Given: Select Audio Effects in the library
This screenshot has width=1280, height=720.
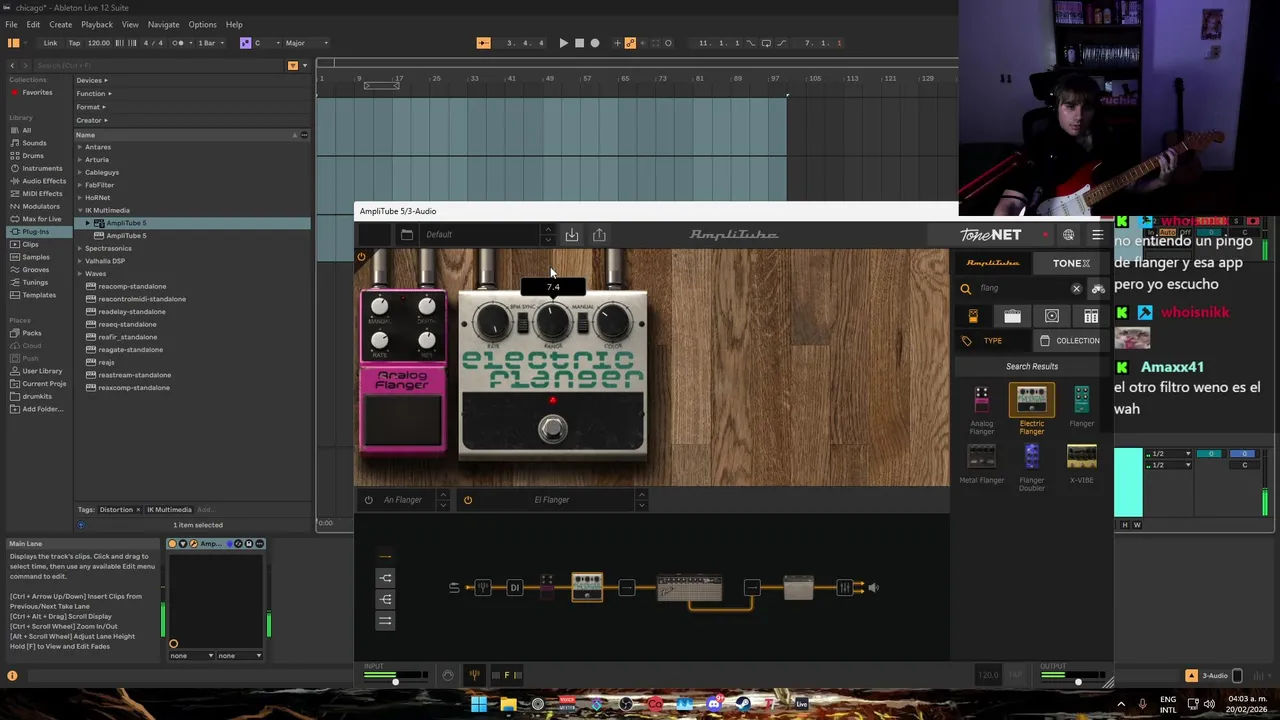Looking at the screenshot, I should click(x=44, y=181).
